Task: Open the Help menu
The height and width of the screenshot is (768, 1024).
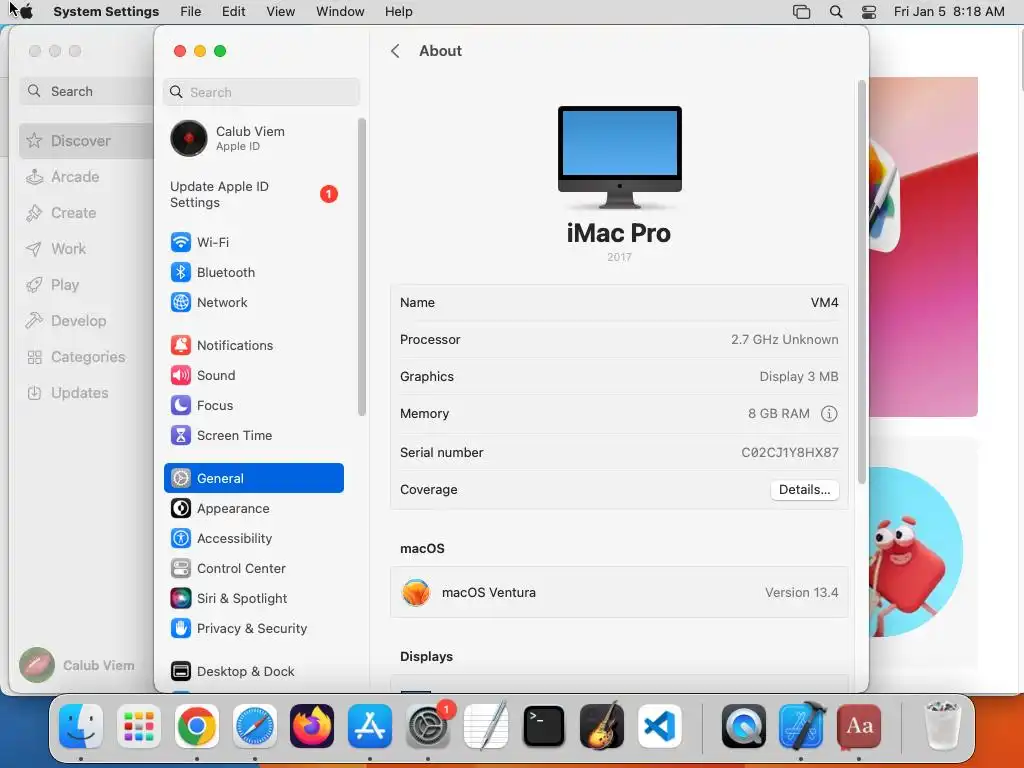Action: click(x=398, y=12)
